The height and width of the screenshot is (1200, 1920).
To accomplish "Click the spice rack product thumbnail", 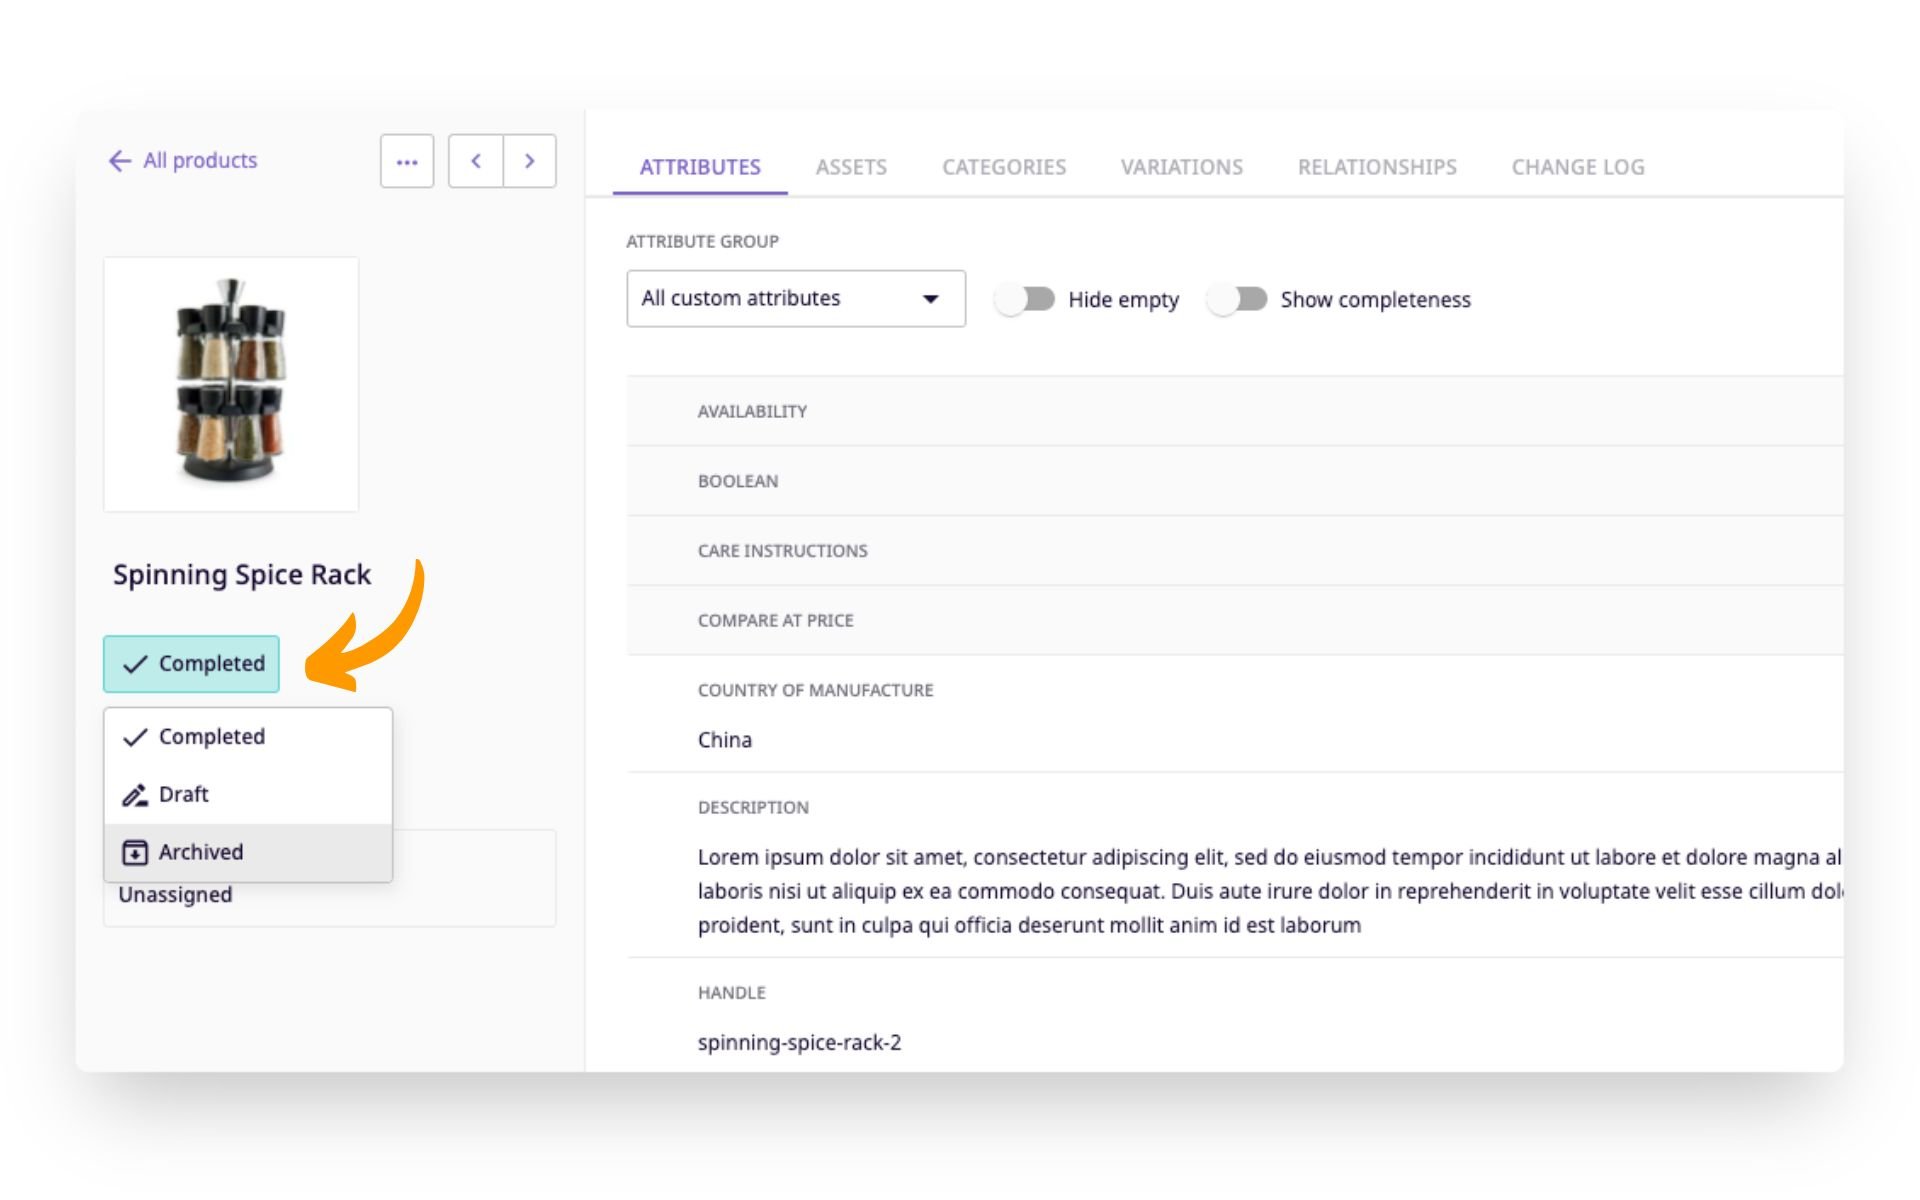I will click(x=231, y=383).
